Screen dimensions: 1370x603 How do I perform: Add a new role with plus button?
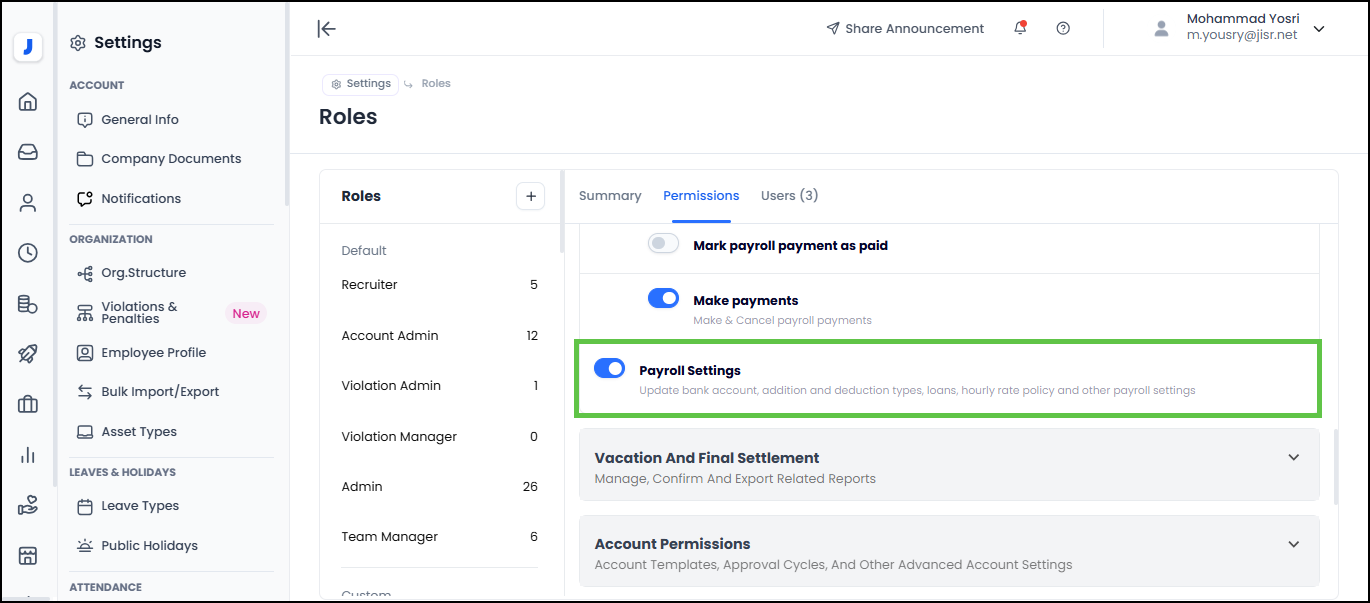(x=530, y=196)
